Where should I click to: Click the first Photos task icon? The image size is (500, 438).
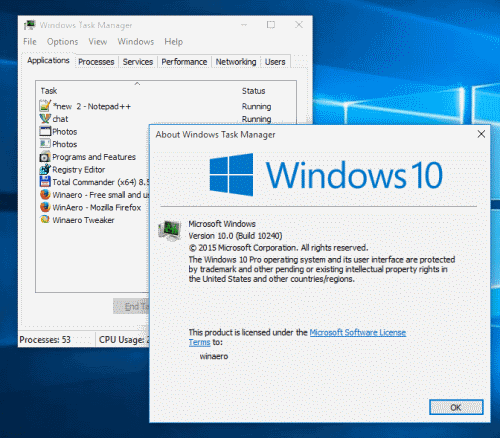coord(45,131)
